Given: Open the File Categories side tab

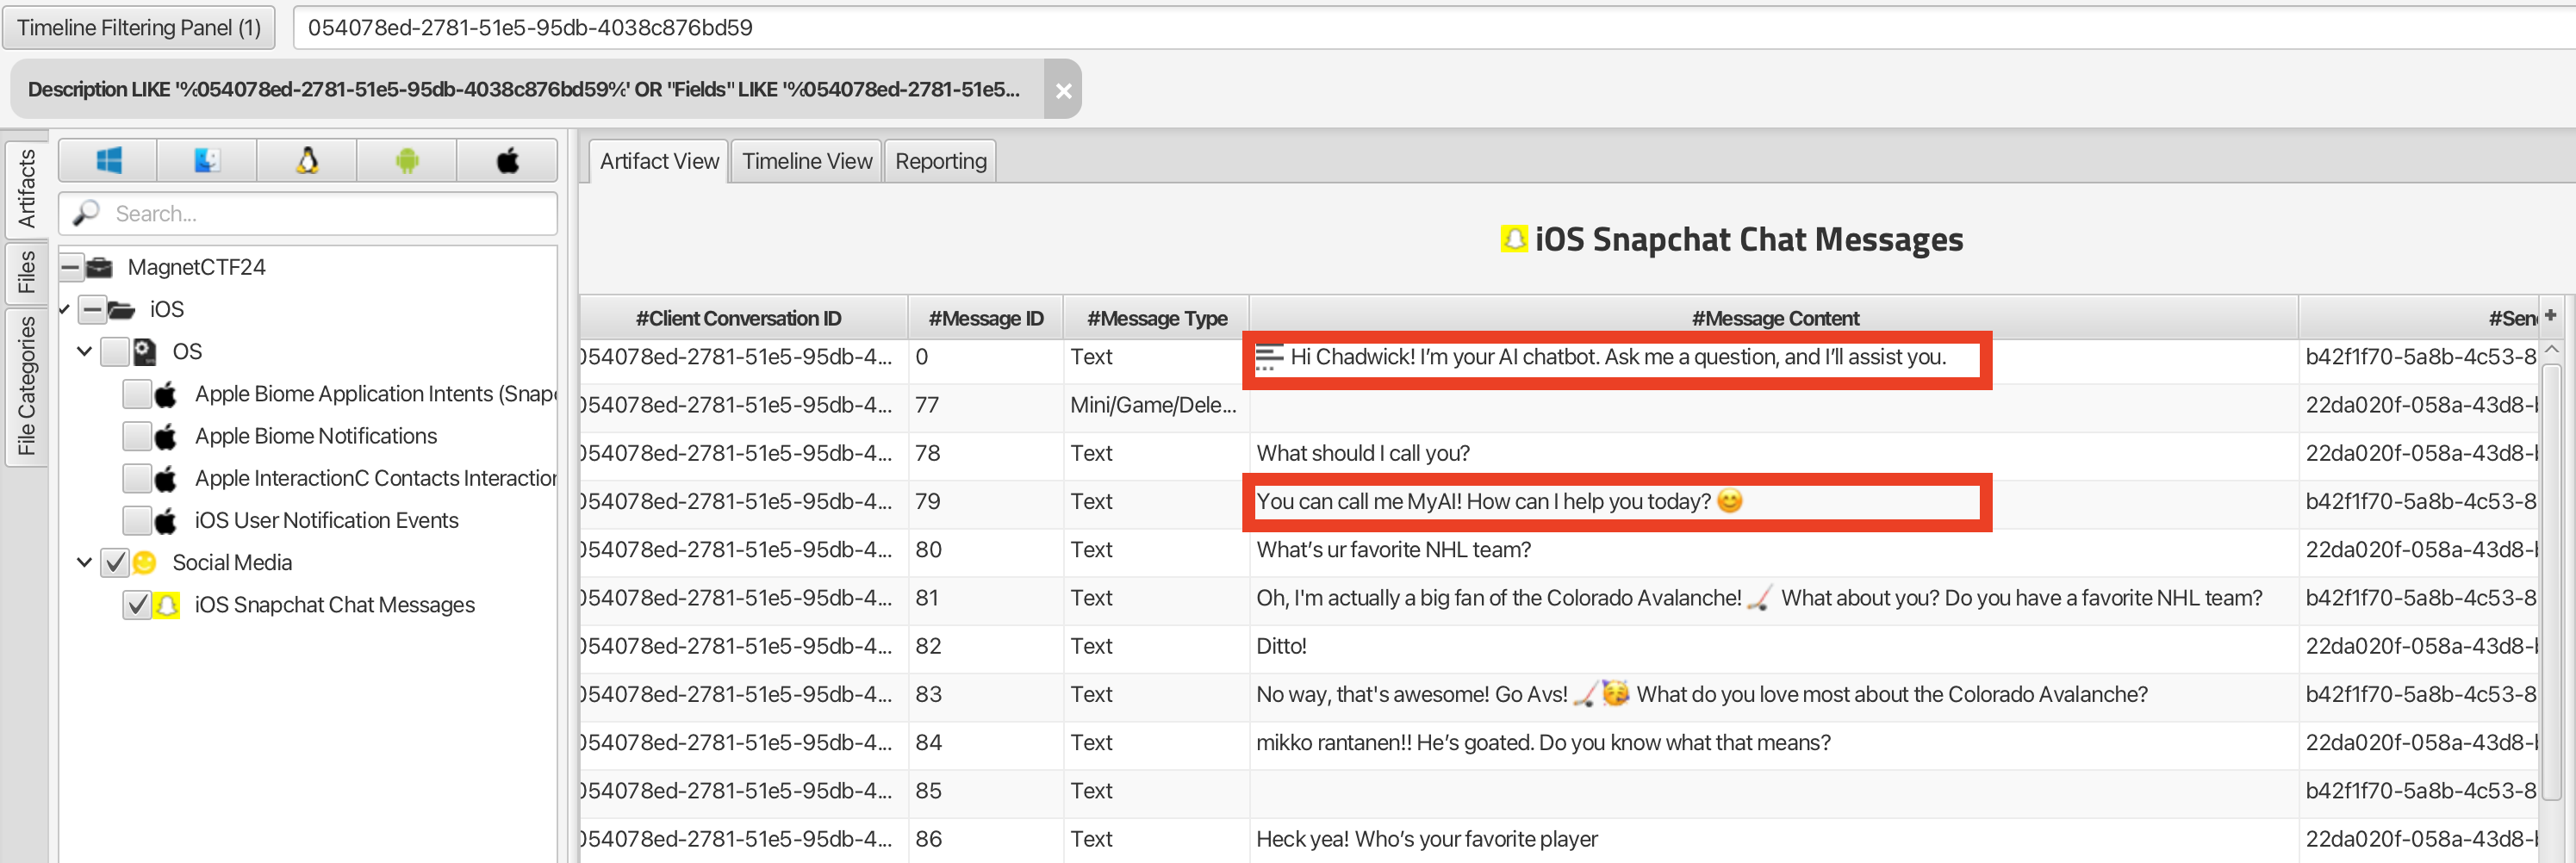Looking at the screenshot, I should (26, 386).
